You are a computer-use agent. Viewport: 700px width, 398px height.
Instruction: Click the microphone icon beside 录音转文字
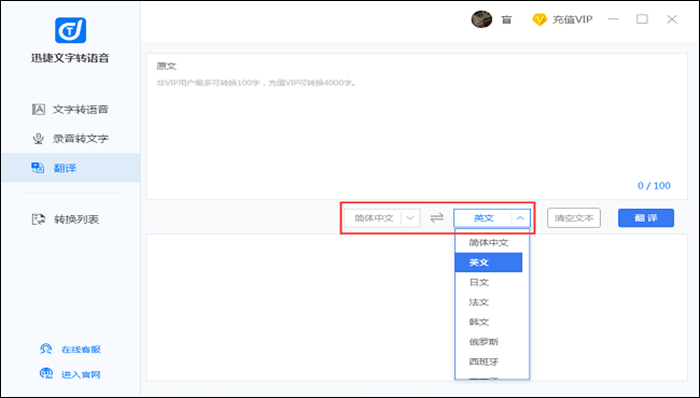pos(38,139)
